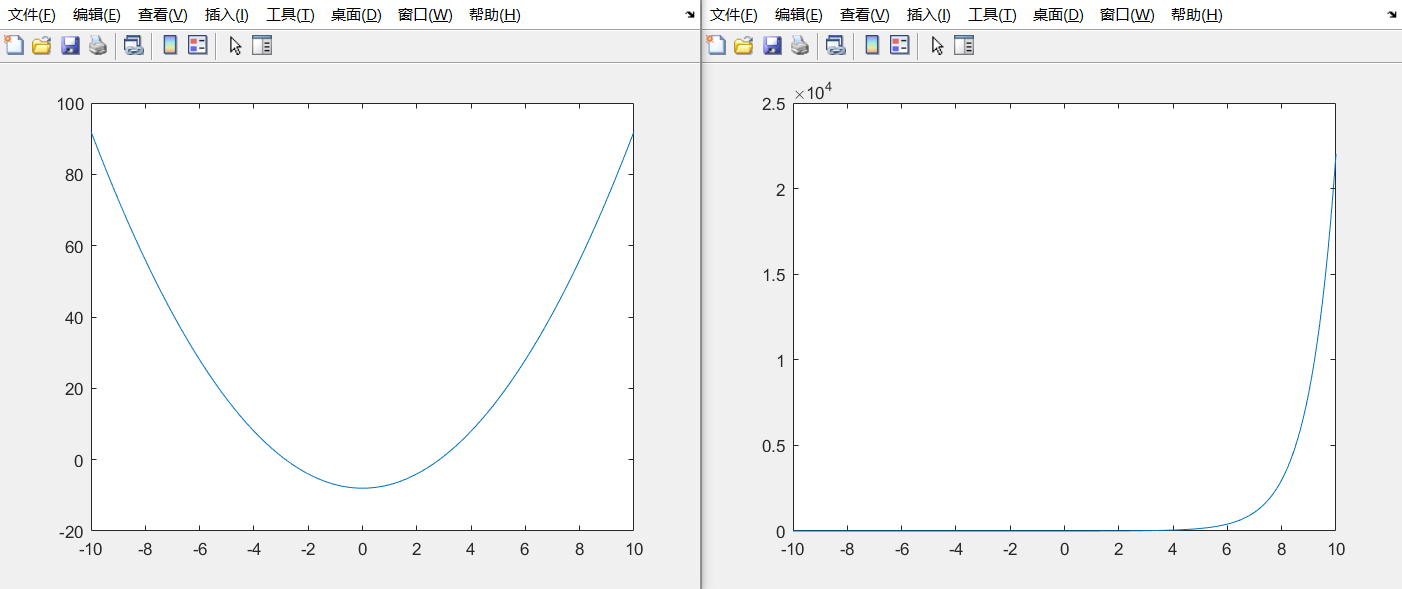Open 文件(F) menu in right window
Viewport: 1402px width, 589px height.
click(734, 15)
